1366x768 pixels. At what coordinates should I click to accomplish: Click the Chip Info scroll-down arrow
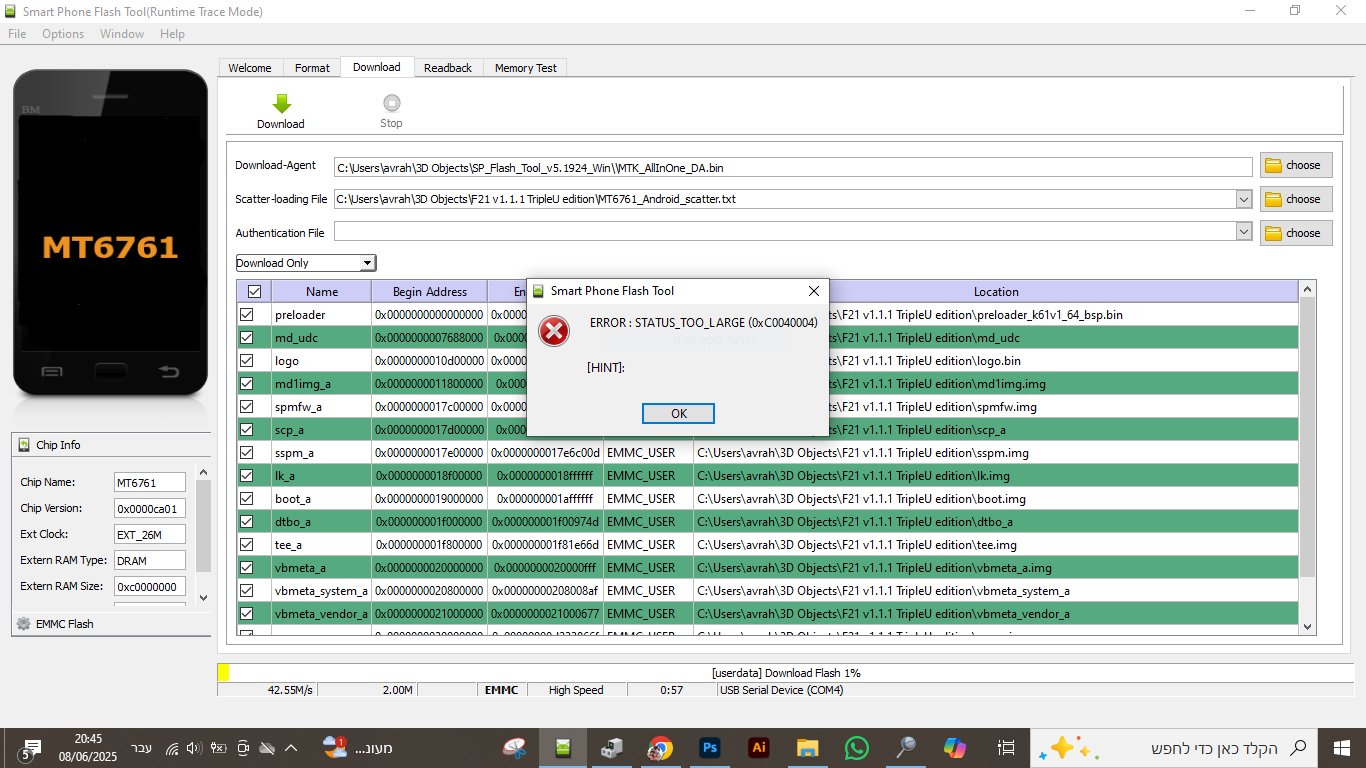click(x=204, y=597)
